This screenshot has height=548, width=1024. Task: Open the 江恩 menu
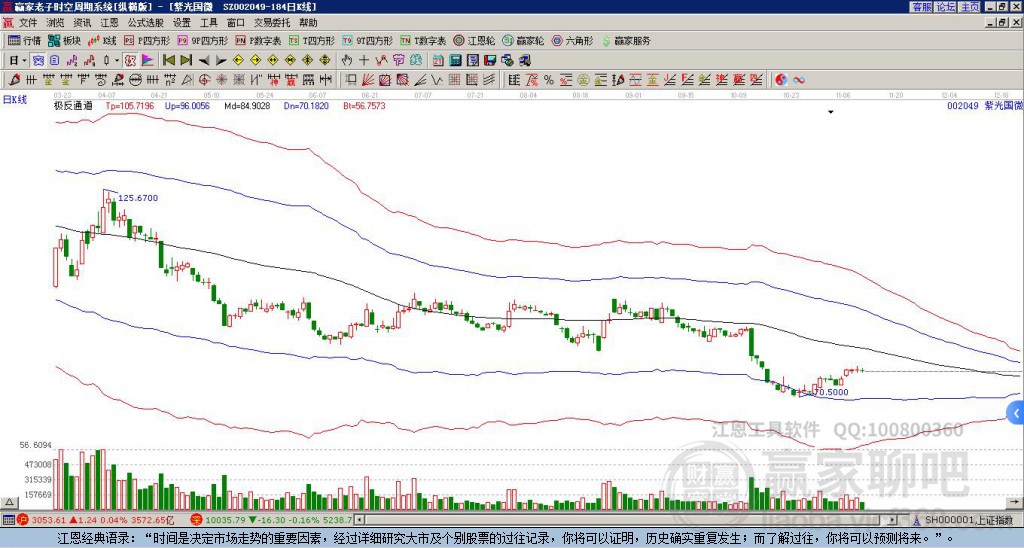pos(109,23)
